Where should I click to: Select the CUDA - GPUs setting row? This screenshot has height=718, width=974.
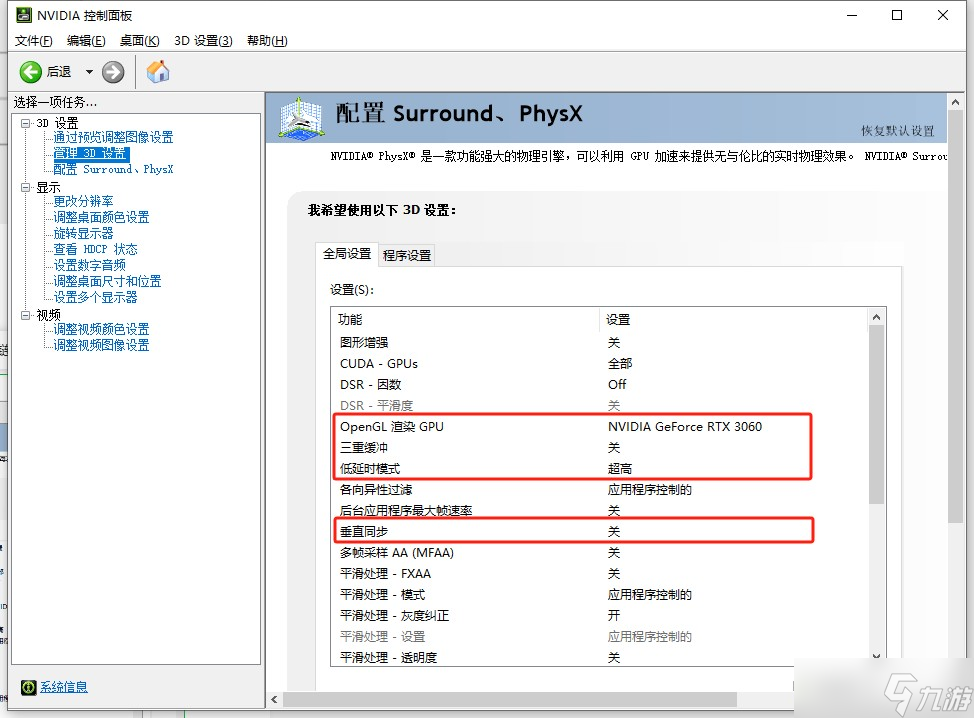pos(600,363)
